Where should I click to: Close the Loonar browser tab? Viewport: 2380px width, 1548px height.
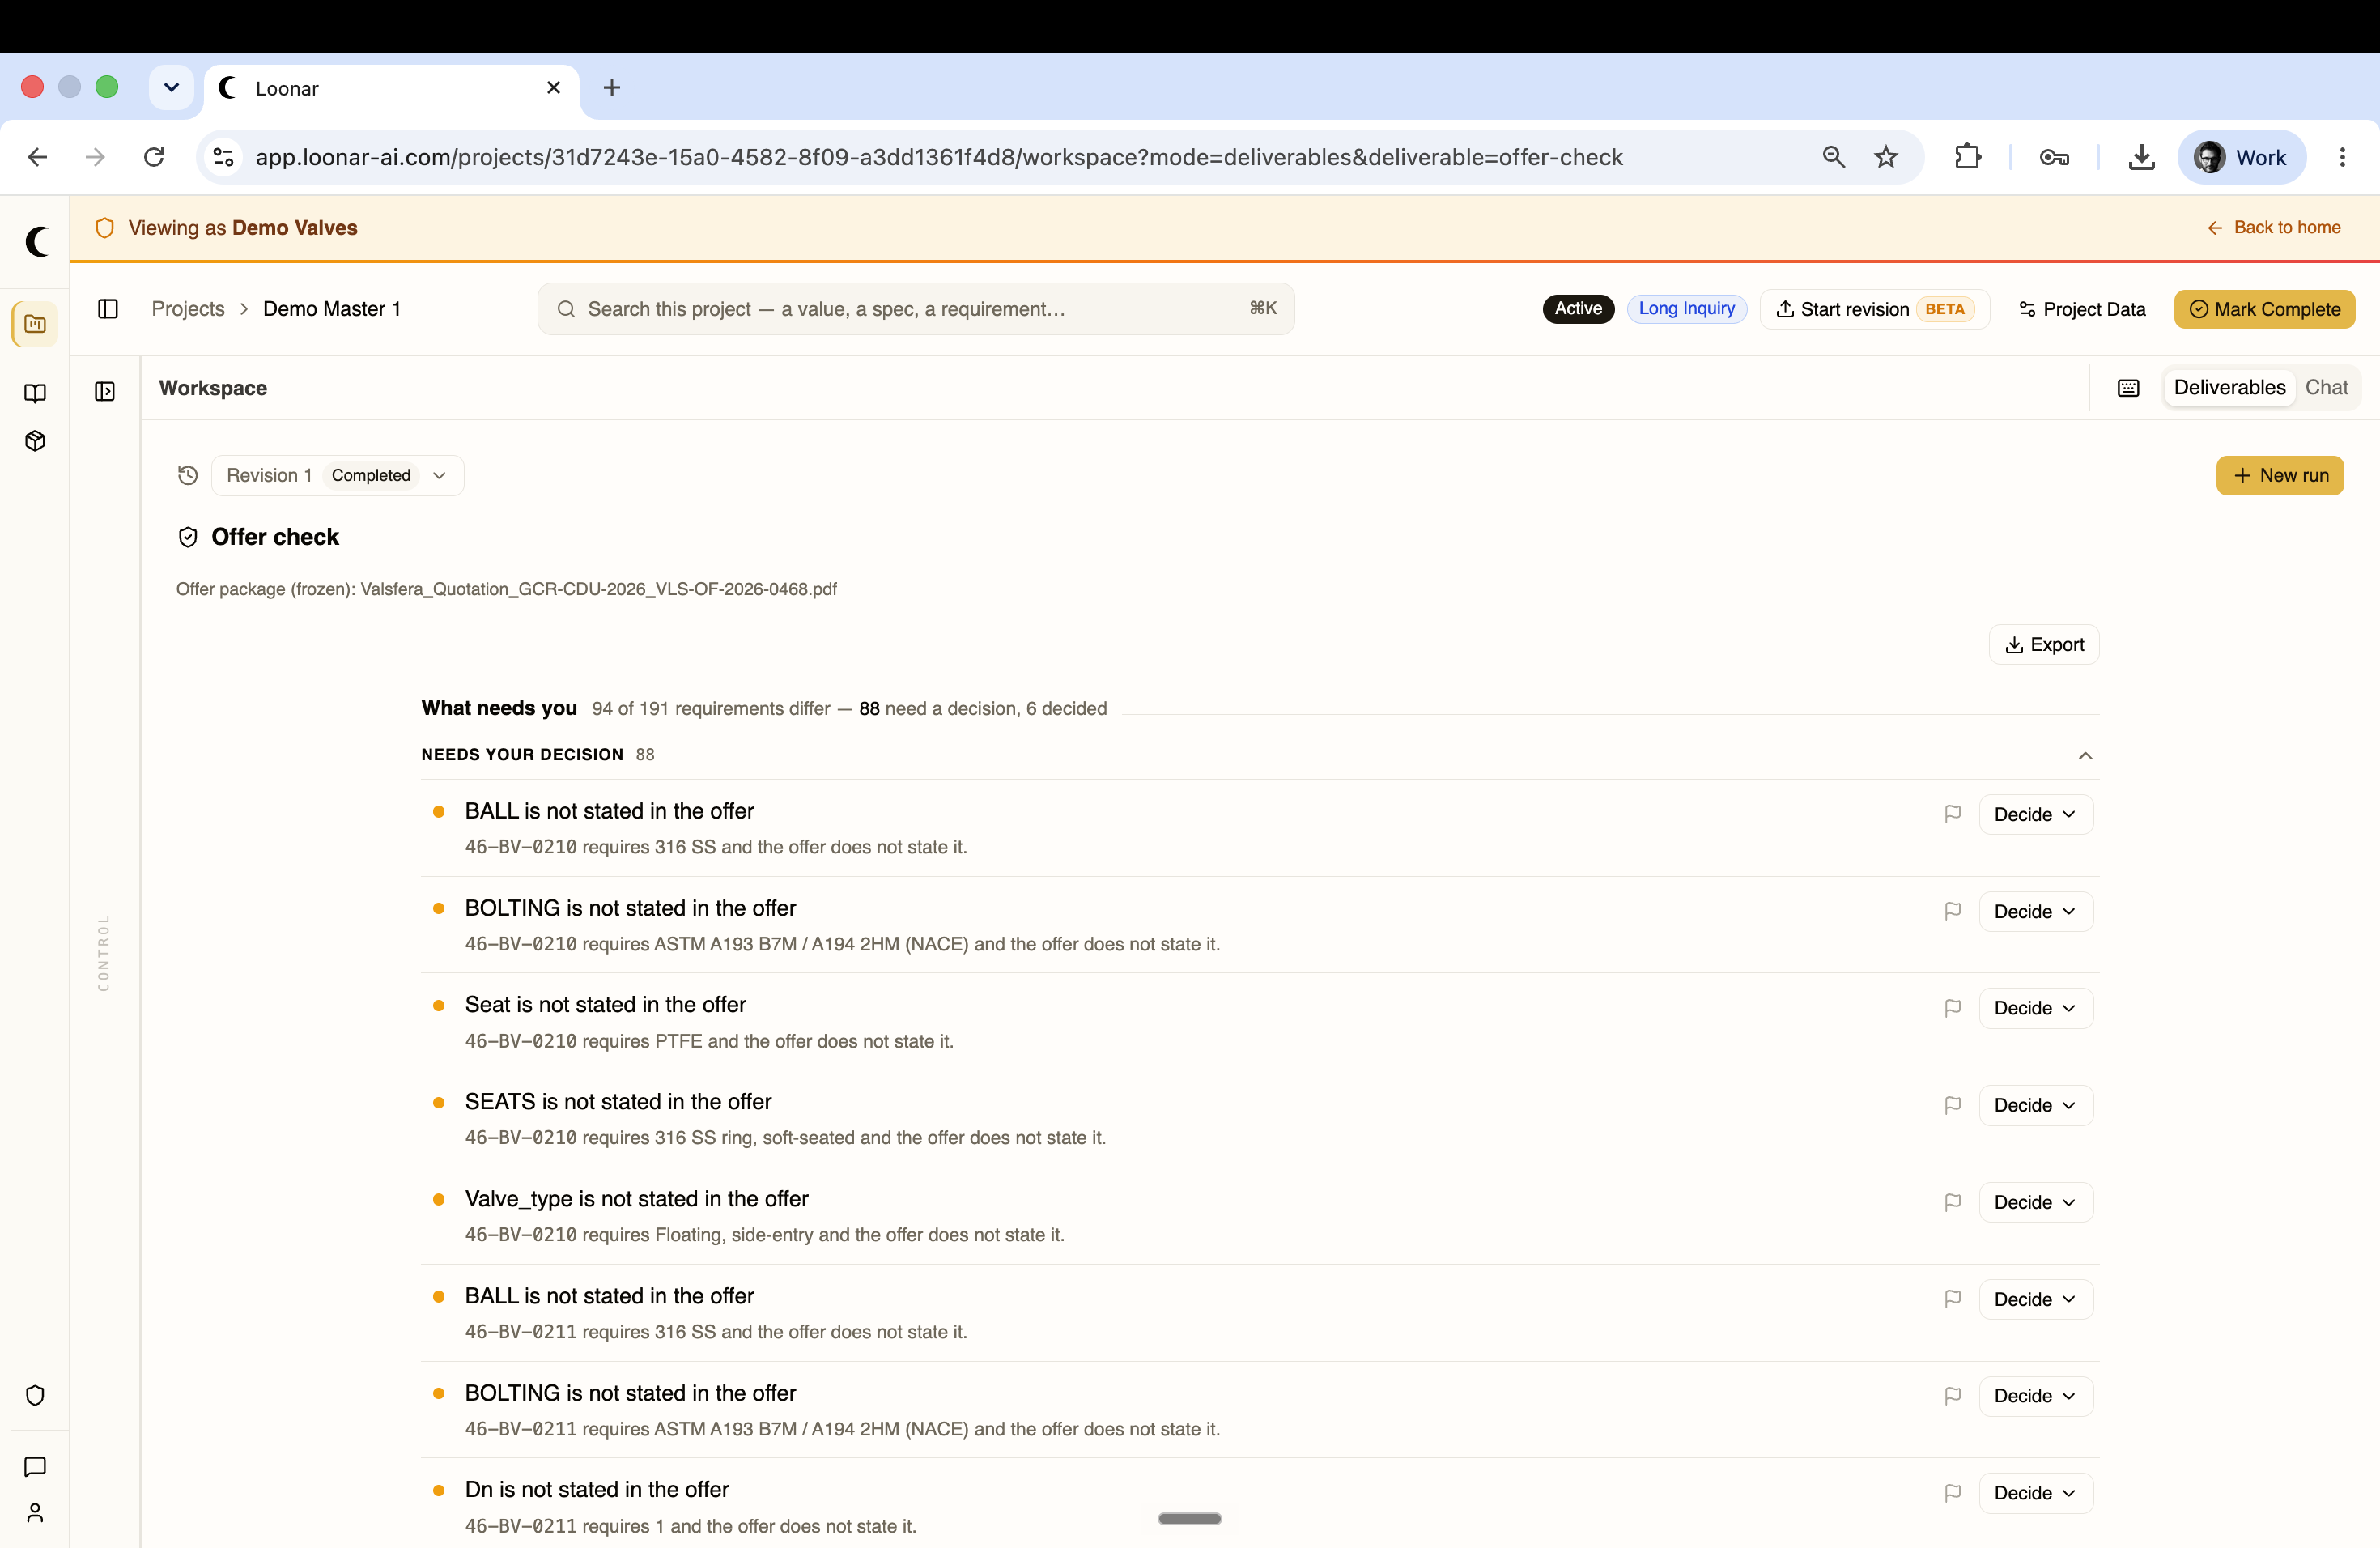click(x=553, y=88)
